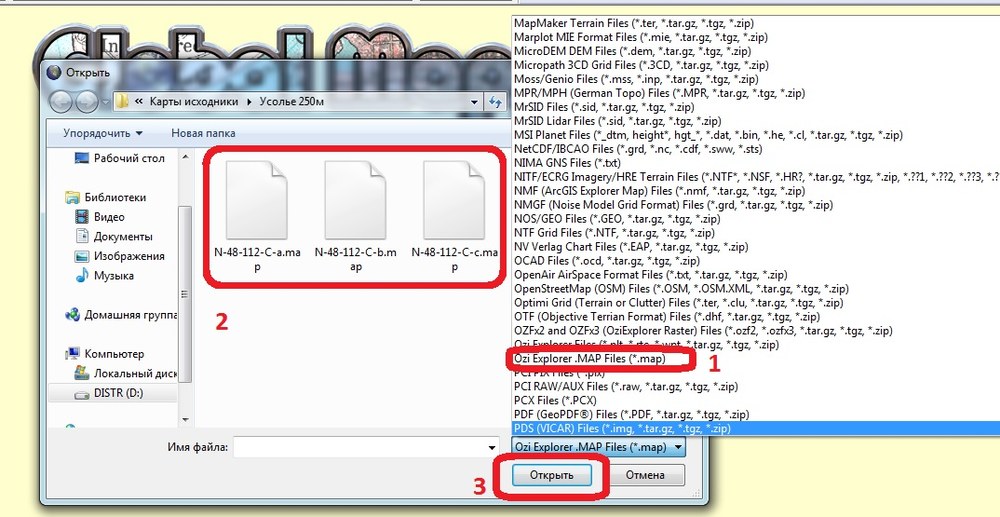Click the Back navigation arrow button
Viewport: 1000px width, 517px height.
pos(61,101)
